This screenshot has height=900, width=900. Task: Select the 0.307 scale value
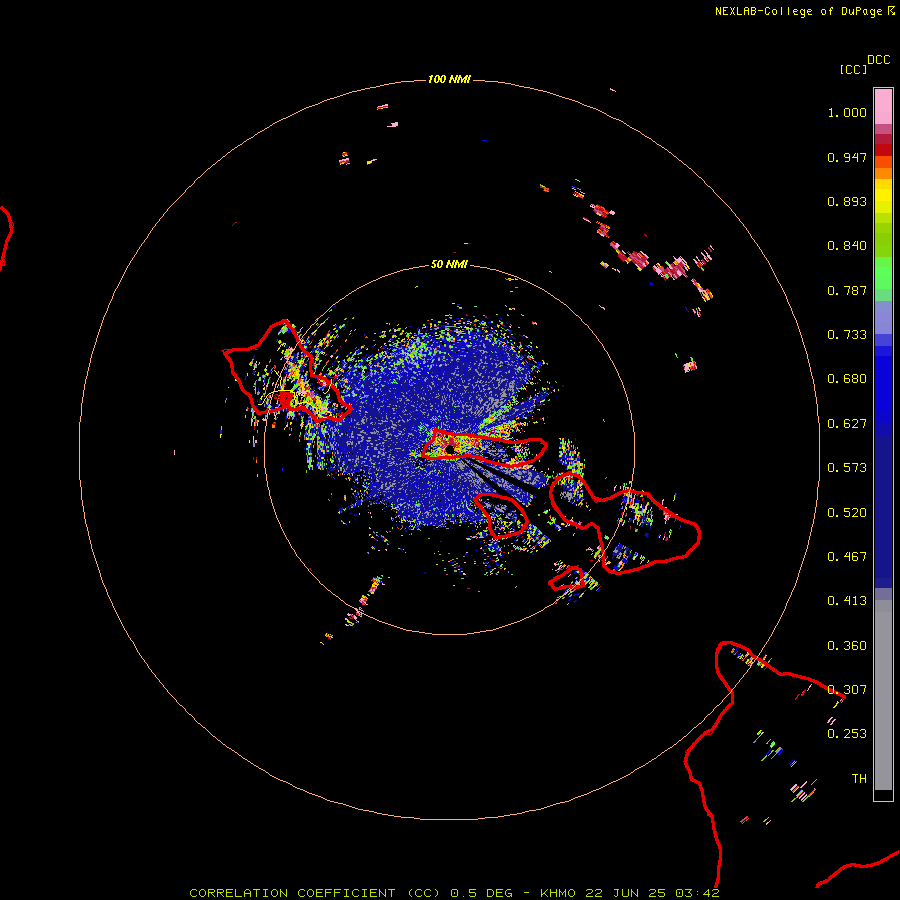coord(847,690)
